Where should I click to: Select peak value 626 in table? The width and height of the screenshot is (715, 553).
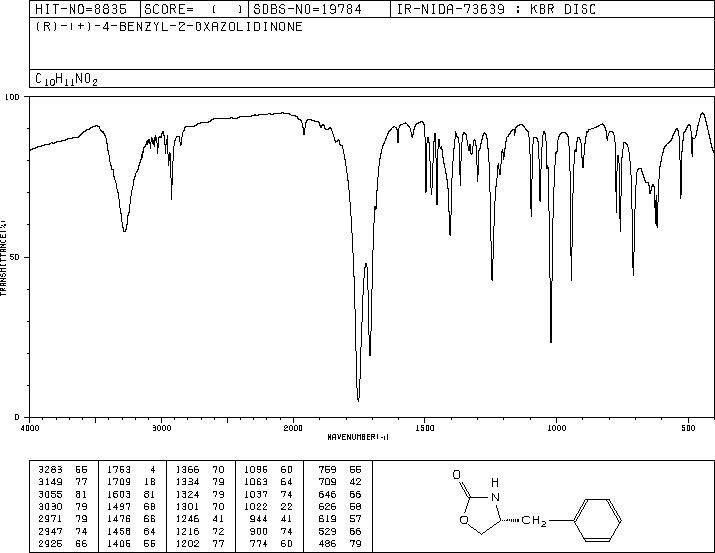[327, 506]
